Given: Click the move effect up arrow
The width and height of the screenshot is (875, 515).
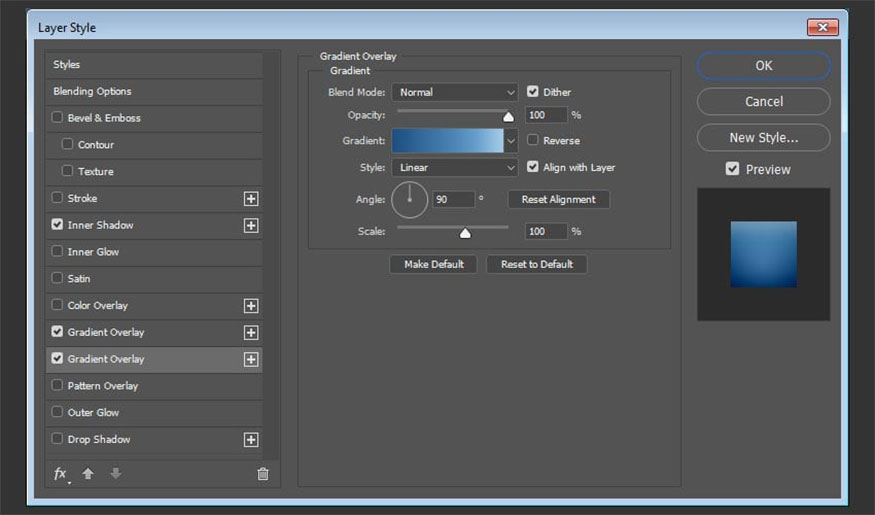Looking at the screenshot, I should point(88,474).
